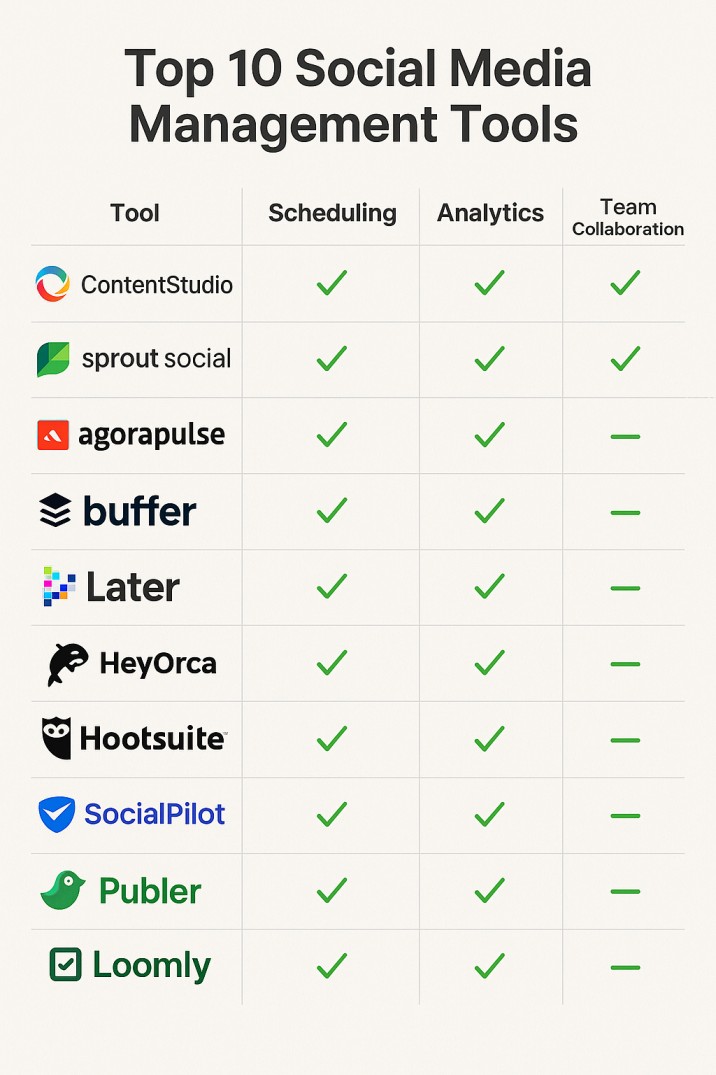
Task: Click the Agorapulse Team Collaboration dash
Action: pyautogui.click(x=625, y=437)
